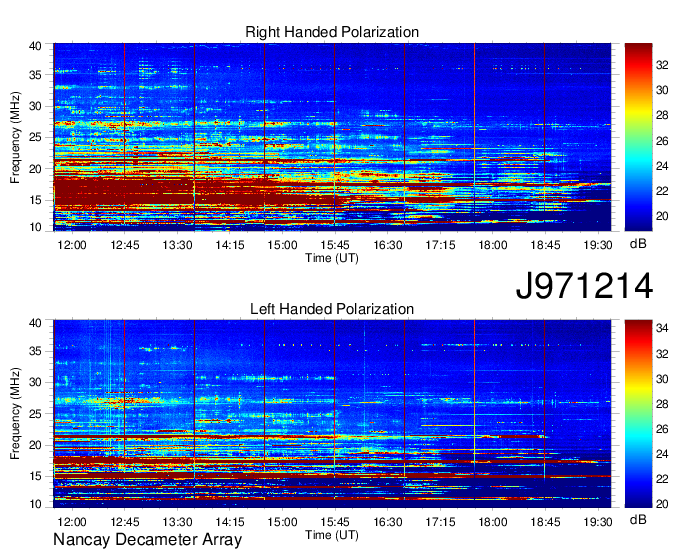Click the 14:15 tick on bottom plot
The image size is (680, 552).
pos(230,522)
